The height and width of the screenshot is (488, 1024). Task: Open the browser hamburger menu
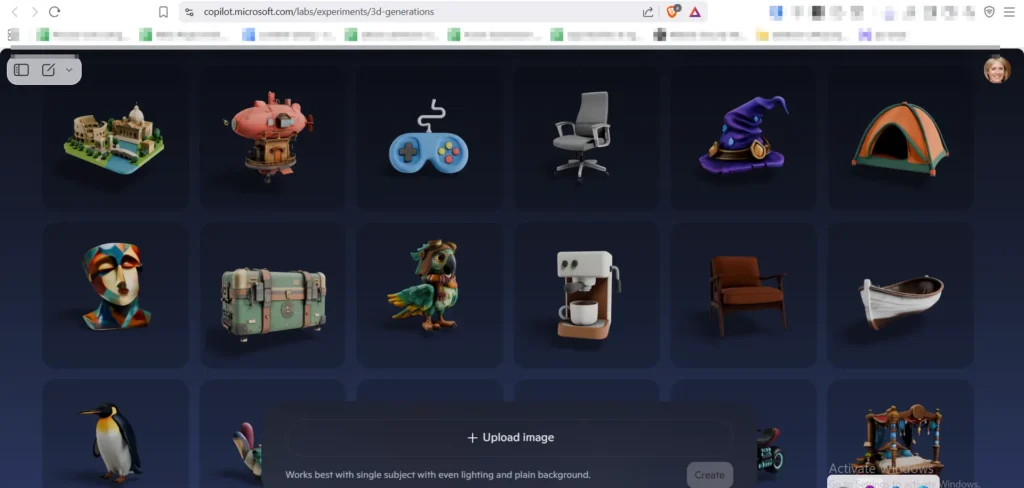click(1010, 12)
